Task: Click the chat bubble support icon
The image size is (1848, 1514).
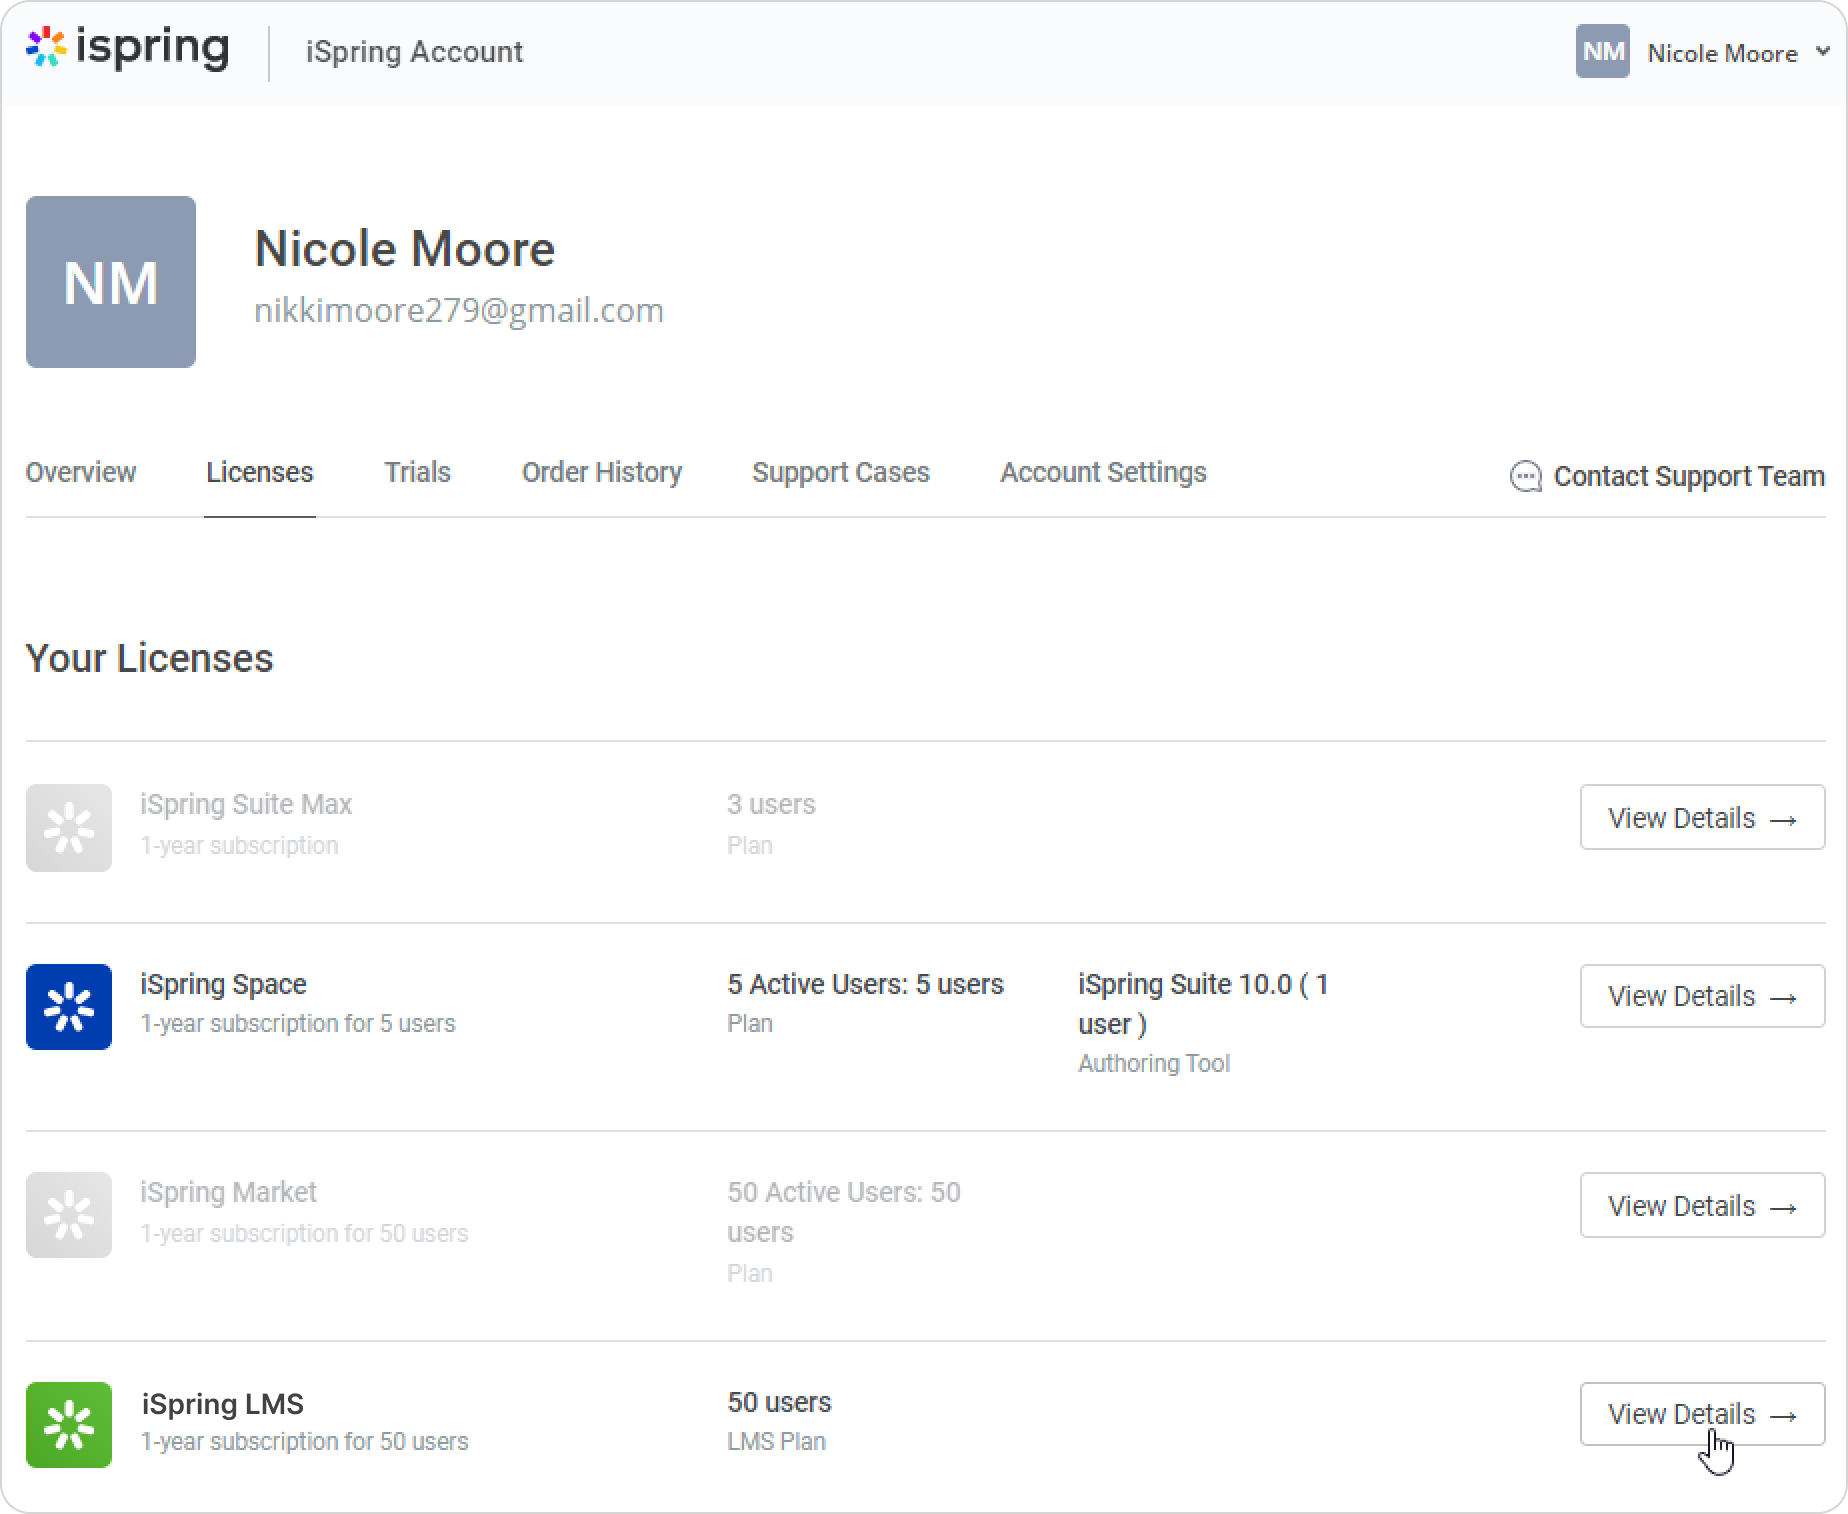Action: (1525, 477)
